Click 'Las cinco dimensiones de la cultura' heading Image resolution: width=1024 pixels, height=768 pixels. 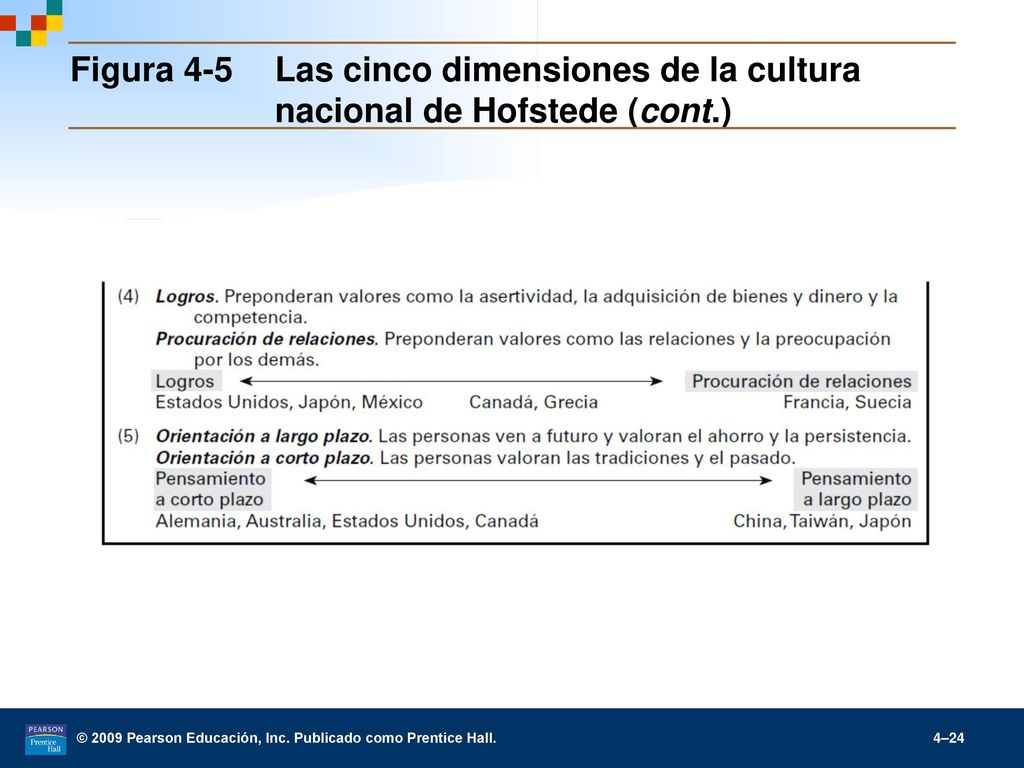click(568, 69)
